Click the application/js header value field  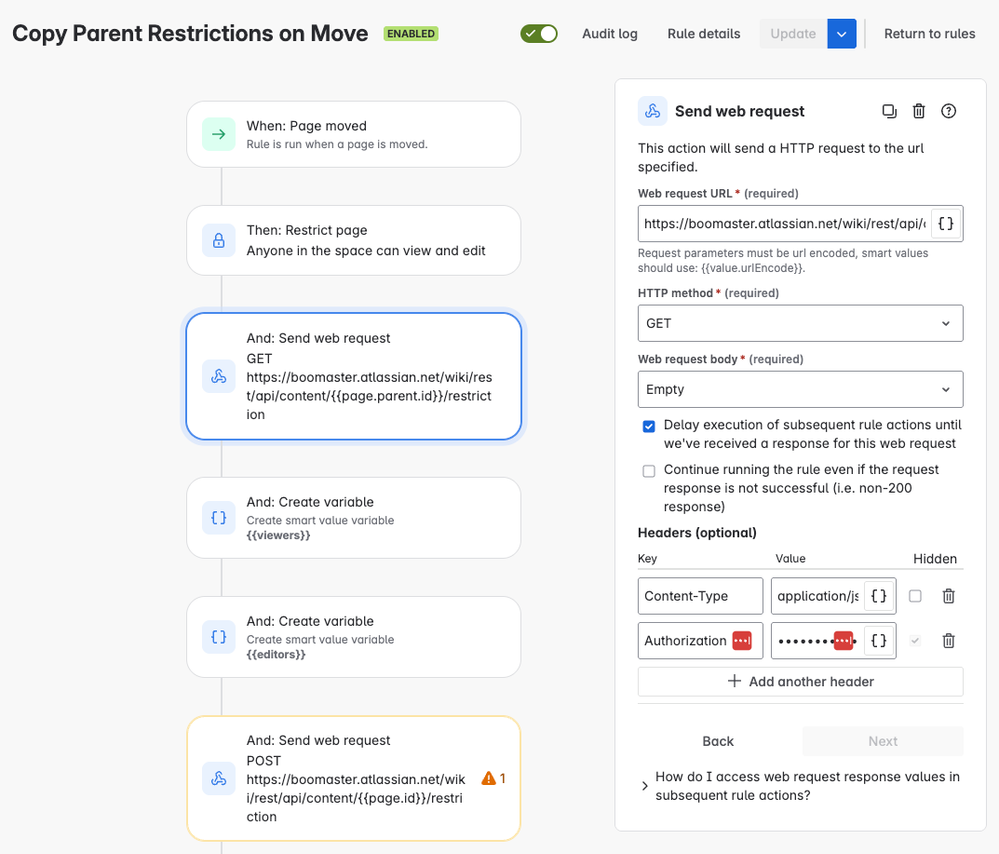[817, 596]
